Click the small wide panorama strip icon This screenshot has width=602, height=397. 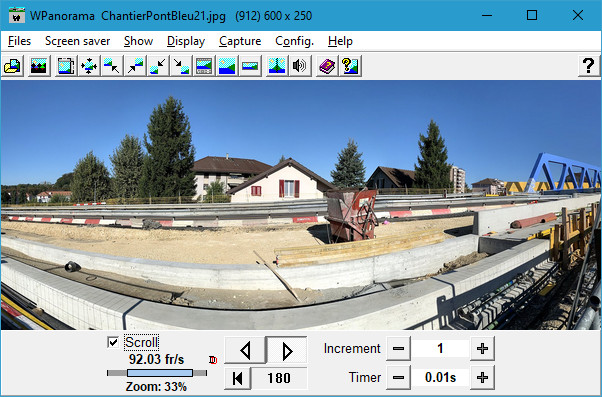(250, 66)
